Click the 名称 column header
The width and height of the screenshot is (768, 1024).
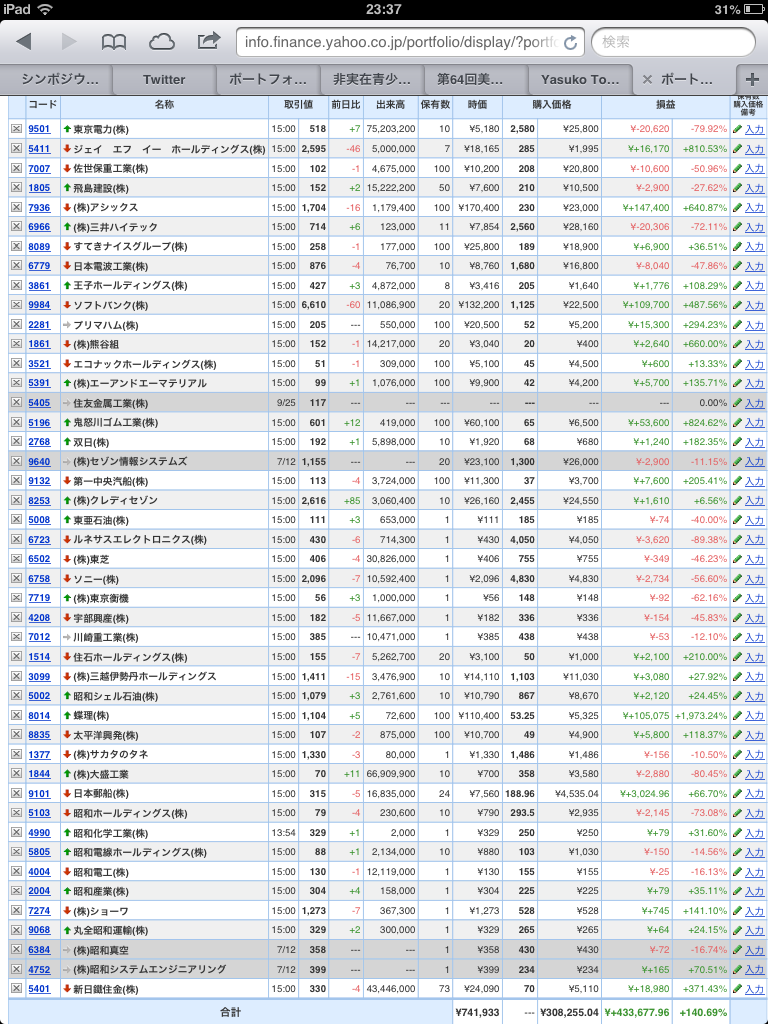click(164, 104)
